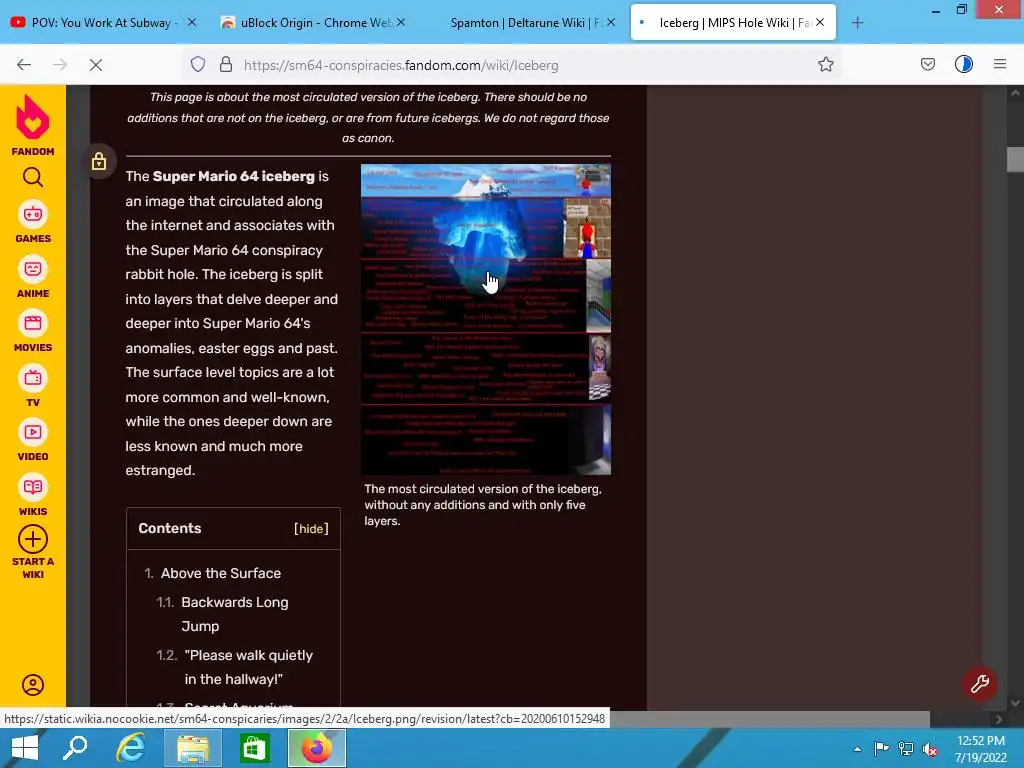1024x768 pixels.
Task: Click the page lock (protected) icon
Action: point(99,161)
